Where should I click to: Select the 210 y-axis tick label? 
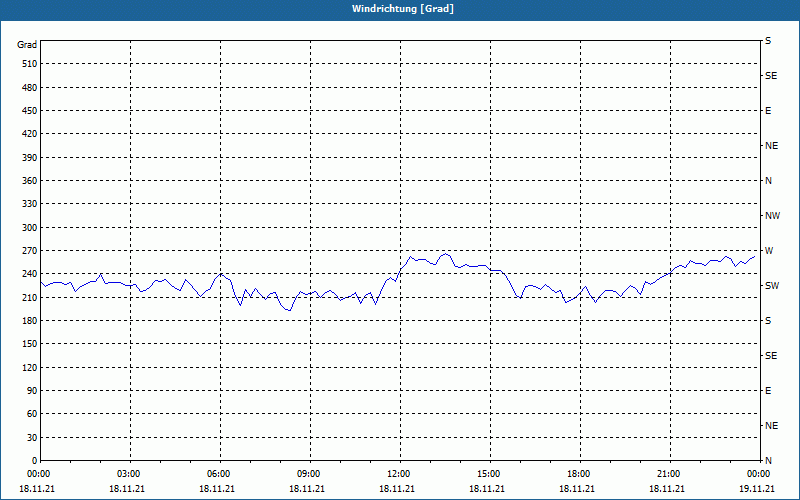(30, 297)
